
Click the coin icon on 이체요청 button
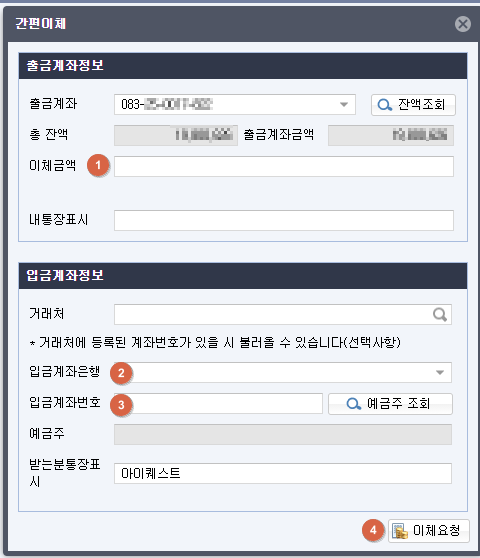point(400,531)
